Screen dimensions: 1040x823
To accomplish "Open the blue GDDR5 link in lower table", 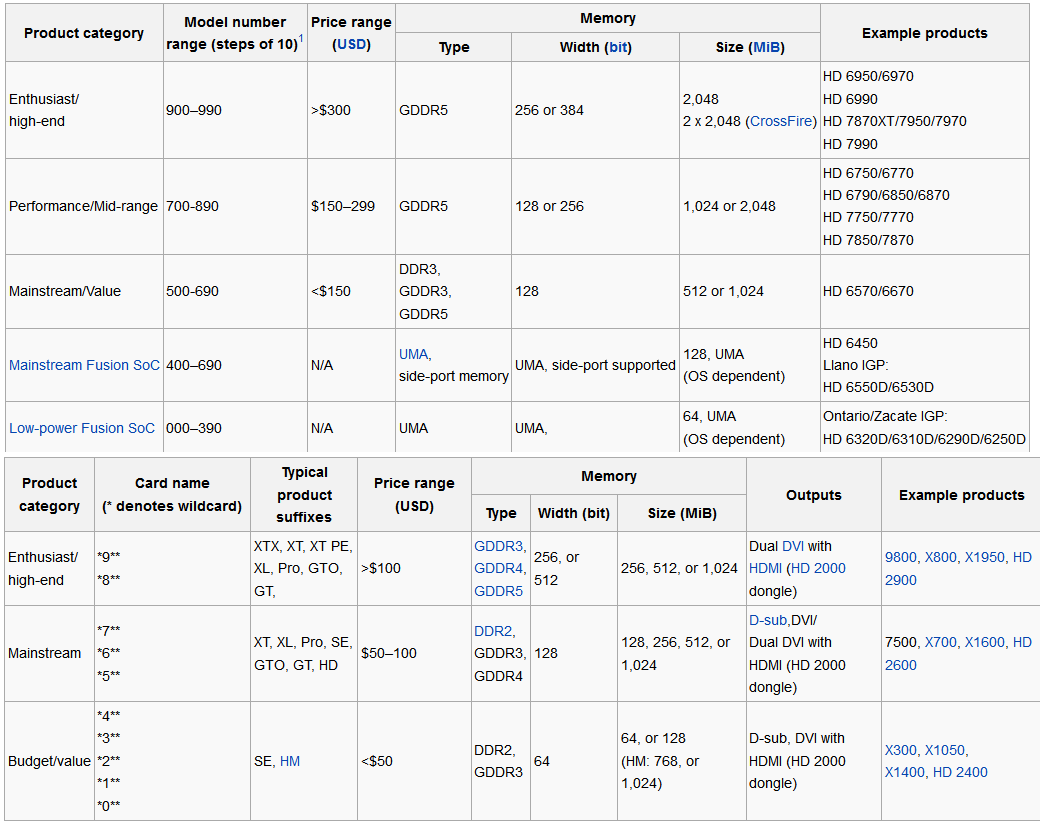I will (x=498, y=591).
